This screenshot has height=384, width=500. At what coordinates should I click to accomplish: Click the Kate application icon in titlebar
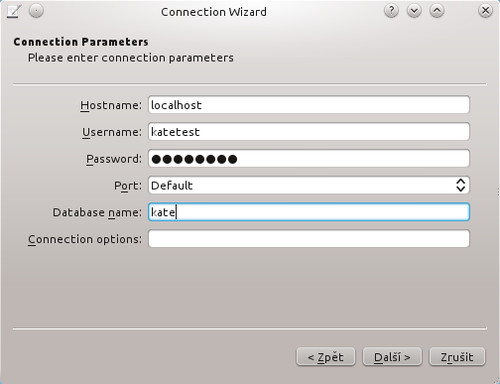click(13, 11)
